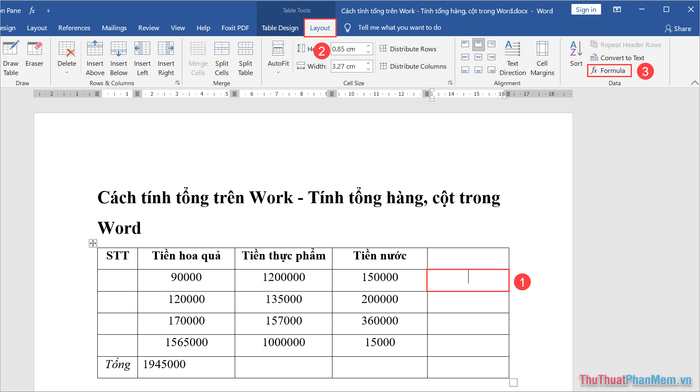Expand the AutoFit dropdown

tap(278, 72)
